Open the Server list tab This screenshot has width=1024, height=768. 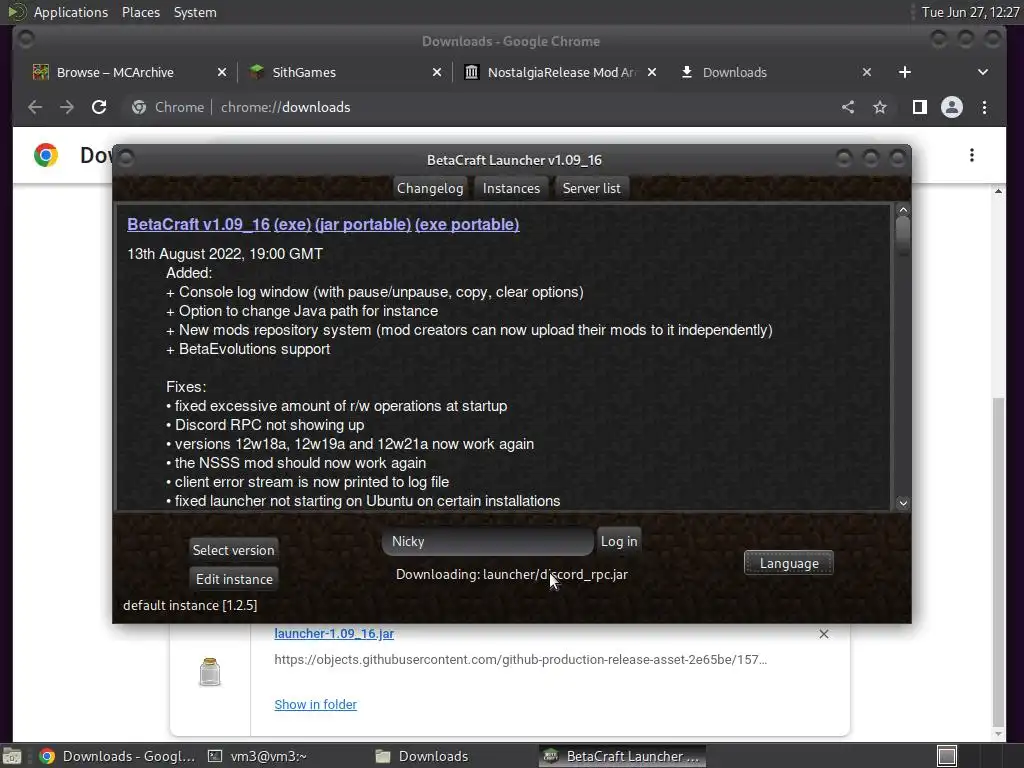[x=591, y=188]
